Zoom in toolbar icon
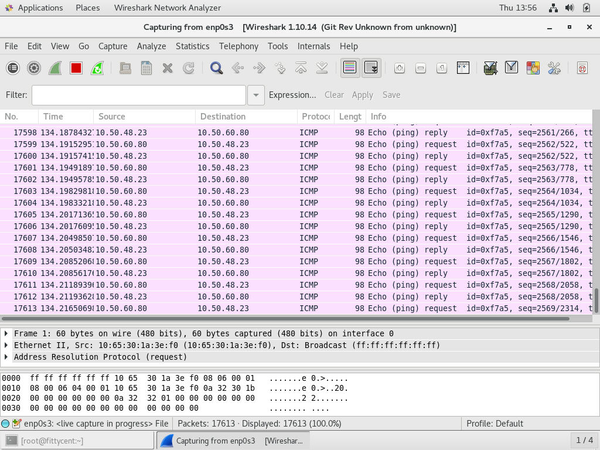 [399, 68]
